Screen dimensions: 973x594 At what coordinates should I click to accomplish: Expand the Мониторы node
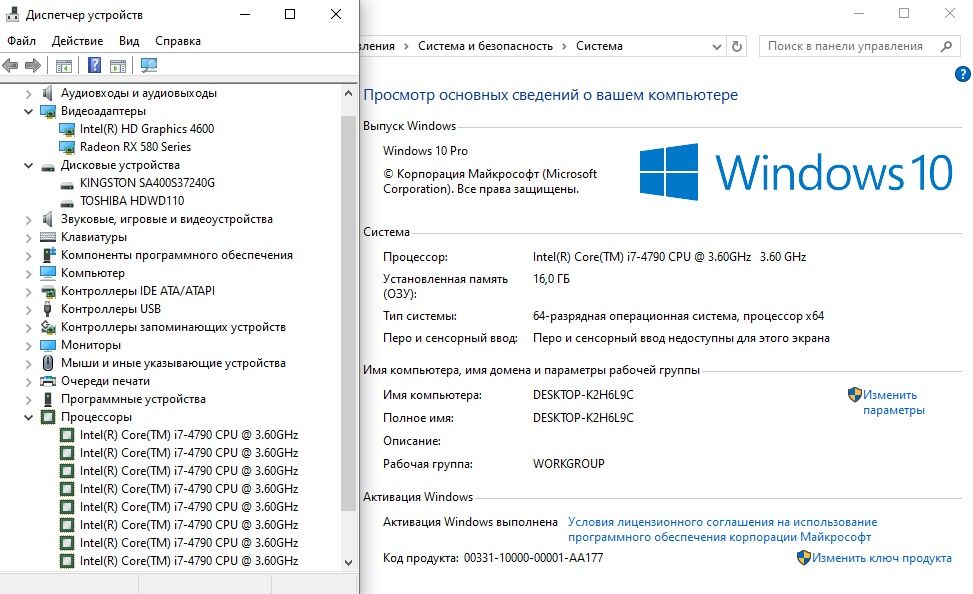click(29, 346)
